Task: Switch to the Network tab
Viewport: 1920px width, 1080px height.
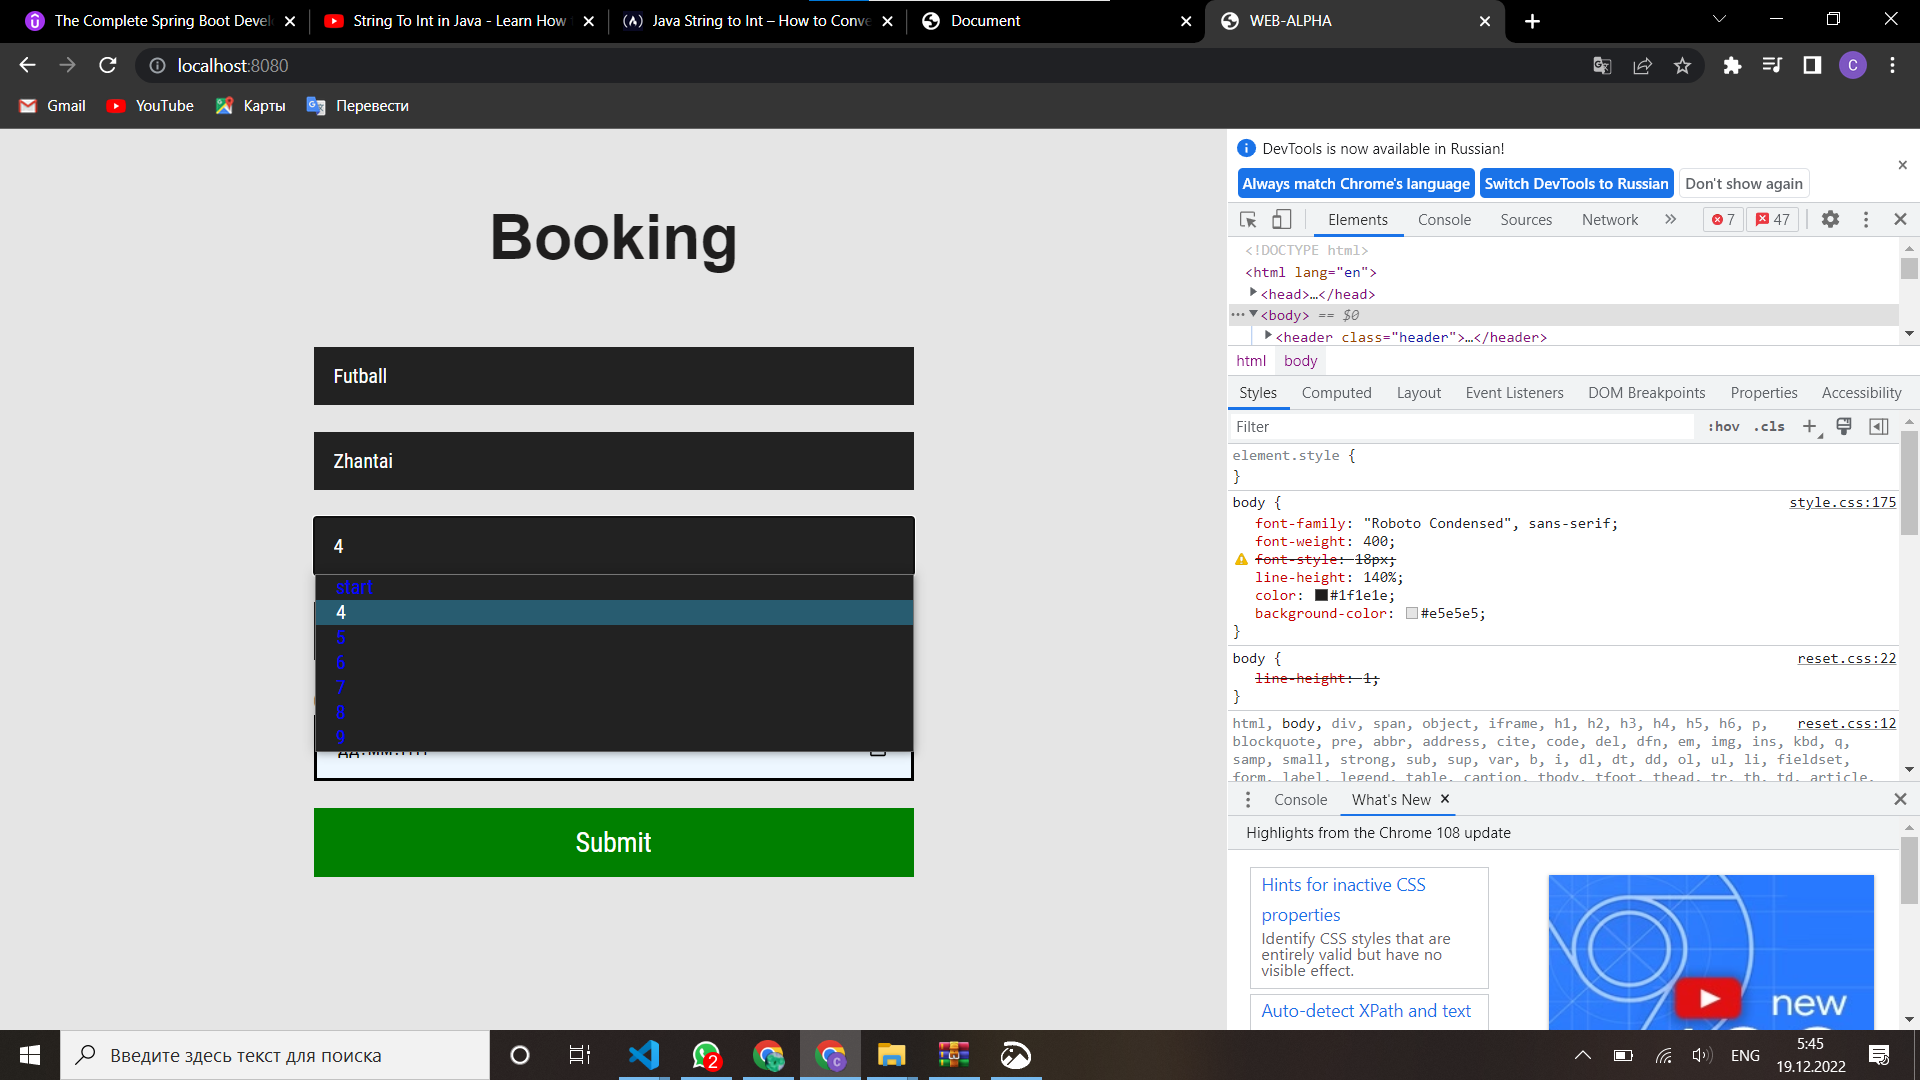Action: point(1609,220)
